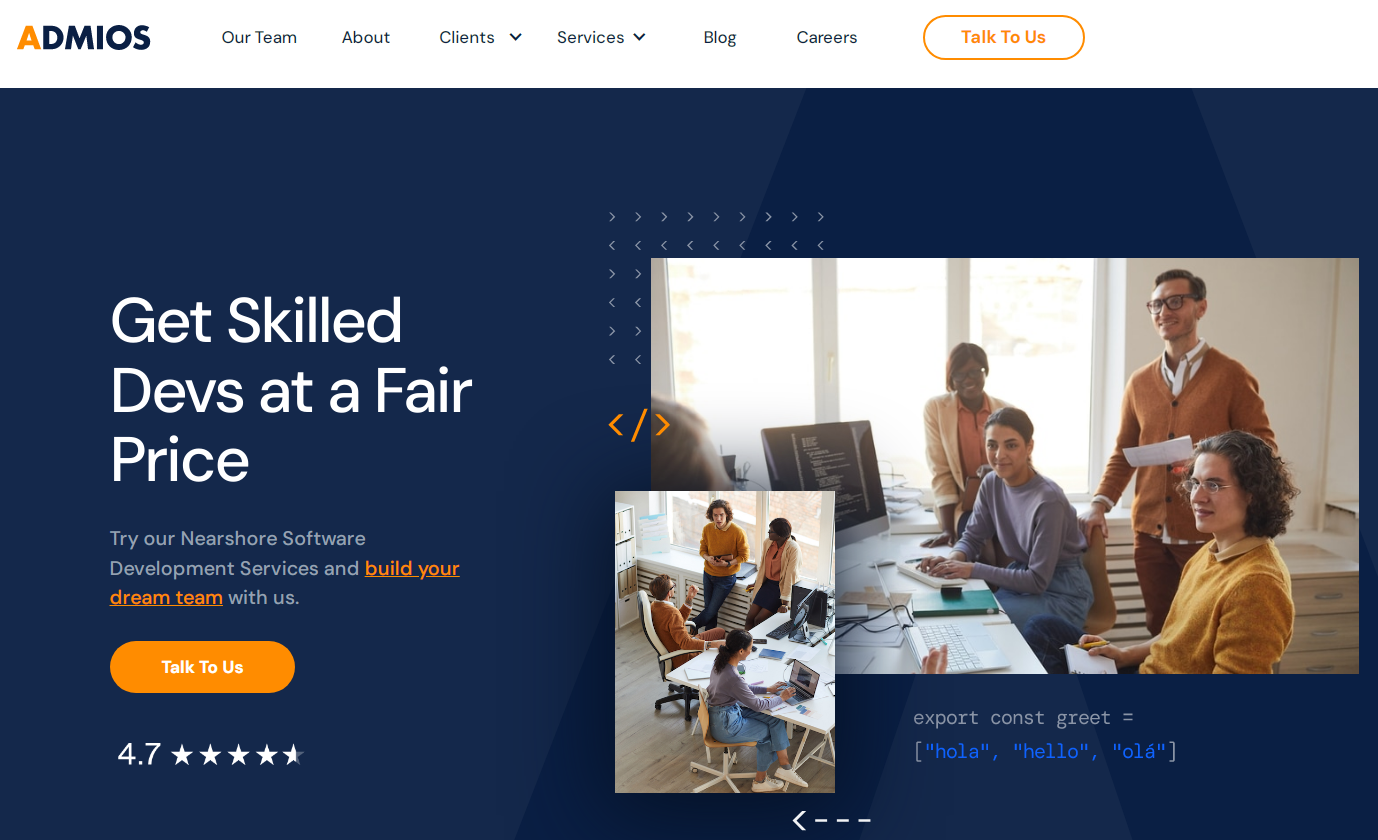The width and height of the screenshot is (1378, 840).
Task: Click the dashed slider progress indicator
Action: [843, 821]
